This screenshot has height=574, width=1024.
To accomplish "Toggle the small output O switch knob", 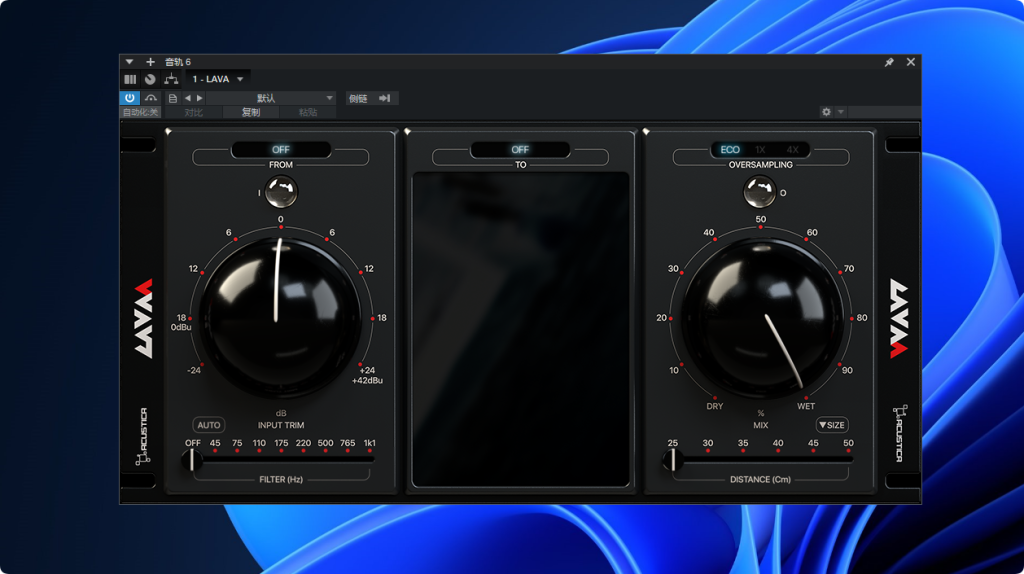I will coord(760,192).
